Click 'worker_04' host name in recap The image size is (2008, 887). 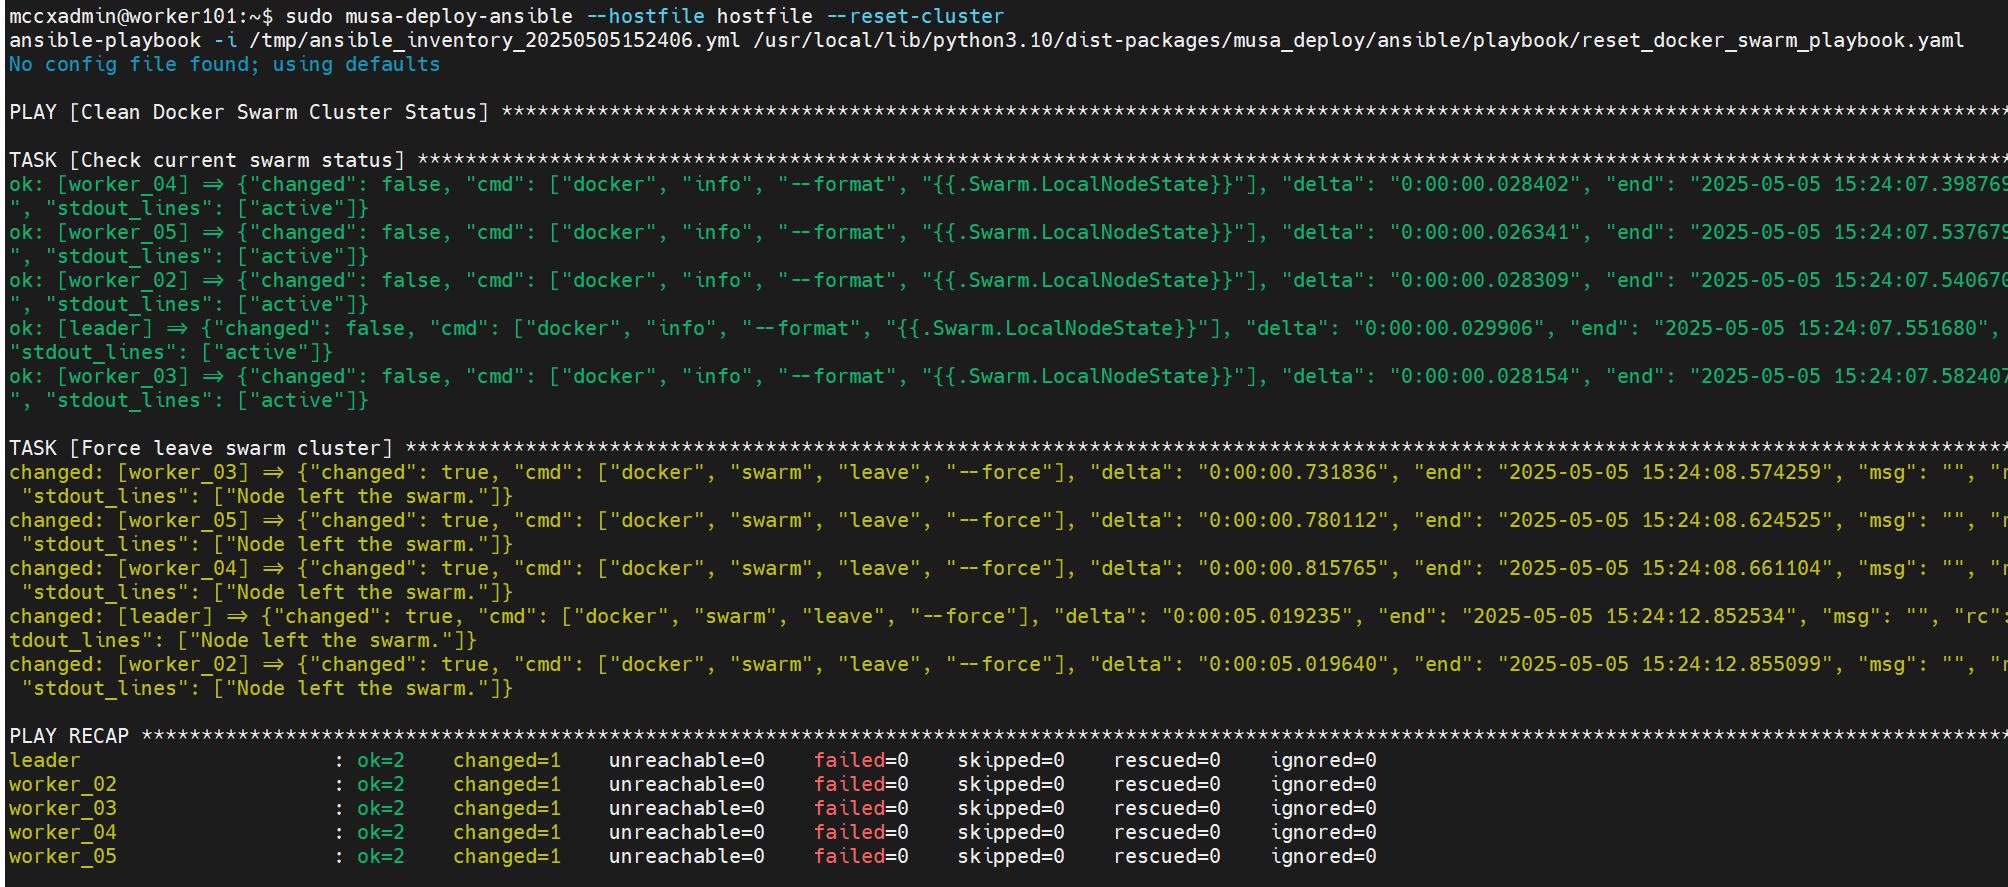pos(63,832)
